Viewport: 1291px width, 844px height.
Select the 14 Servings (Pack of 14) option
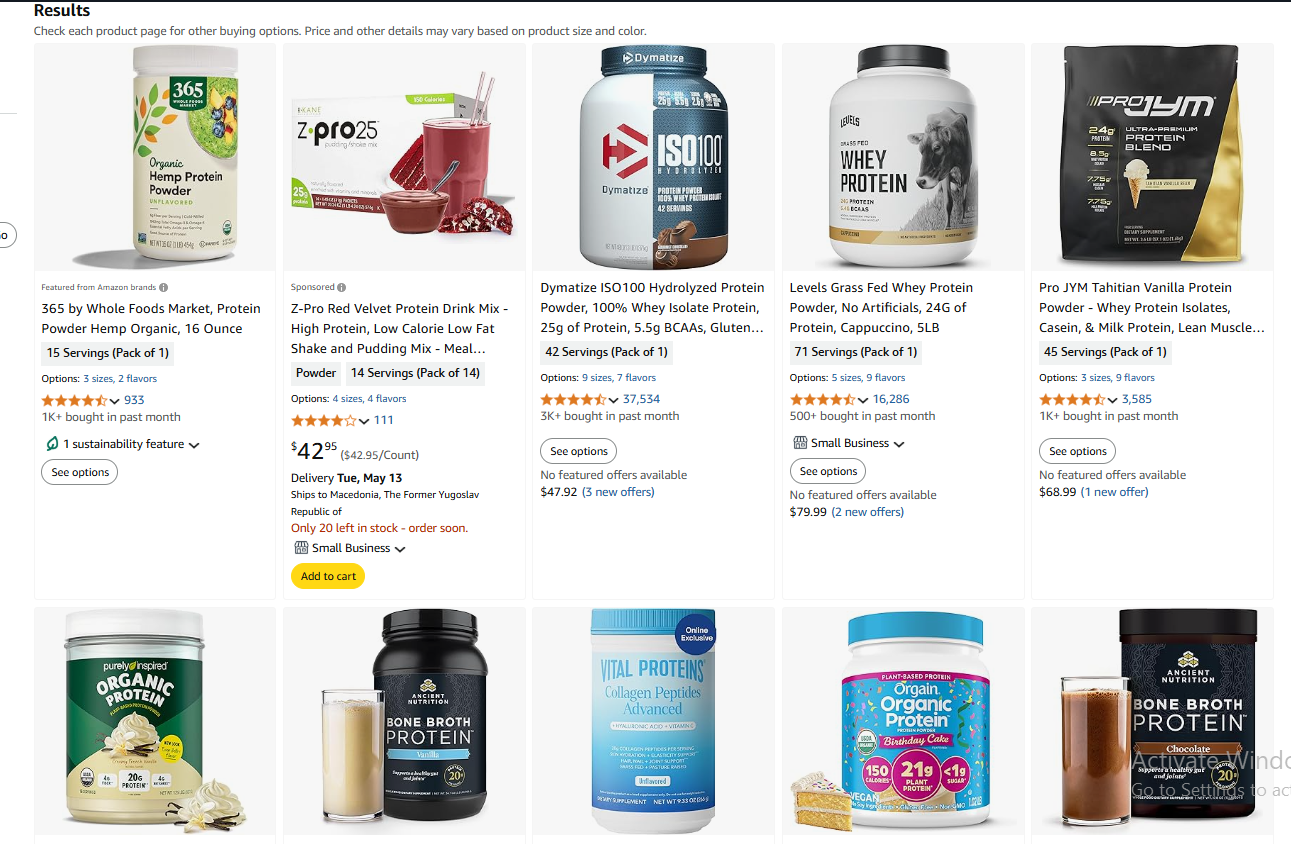tap(416, 373)
